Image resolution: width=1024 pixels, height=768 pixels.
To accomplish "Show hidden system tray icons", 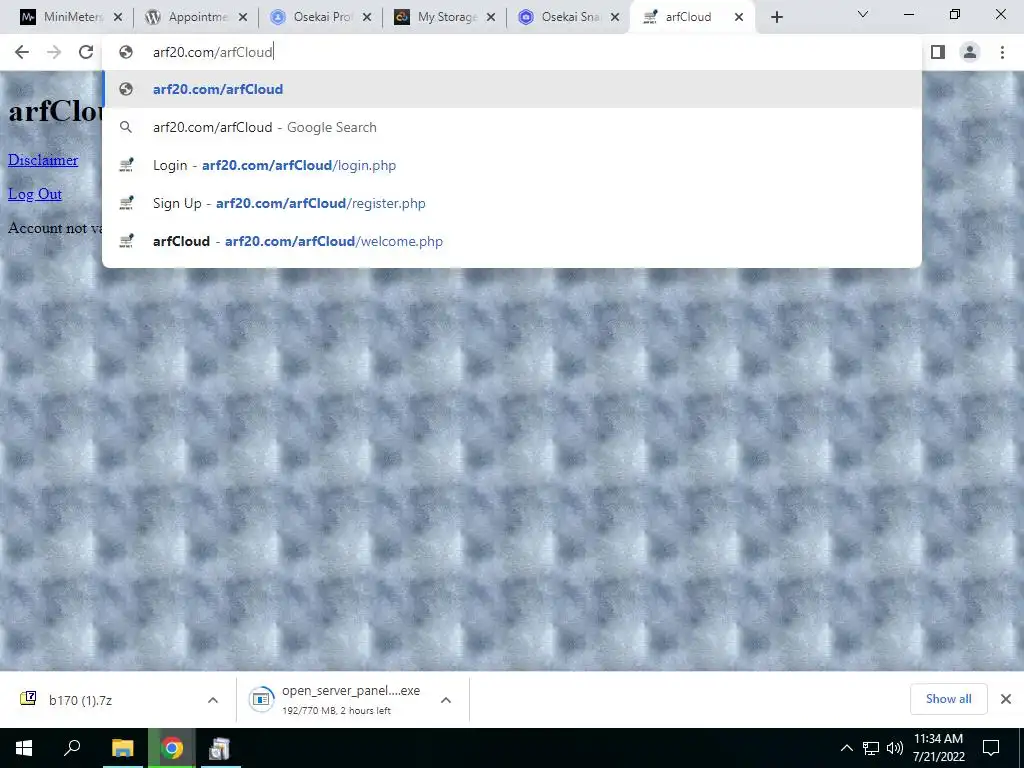I will click(846, 748).
